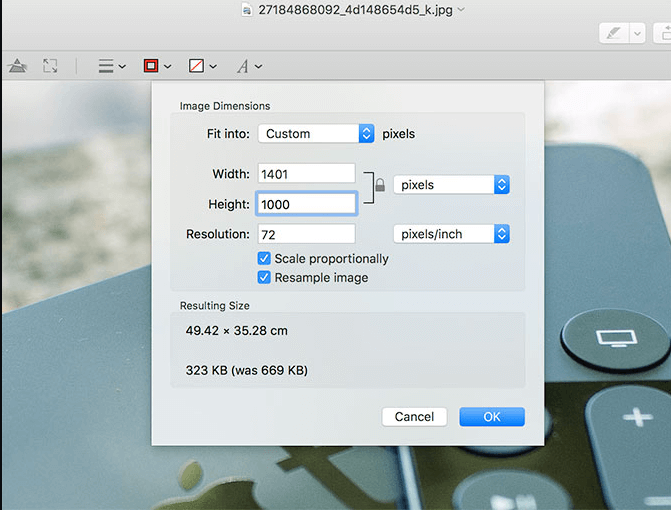Image resolution: width=671 pixels, height=510 pixels.
Task: Click the proportional lock icon beside Width
Action: tap(379, 185)
